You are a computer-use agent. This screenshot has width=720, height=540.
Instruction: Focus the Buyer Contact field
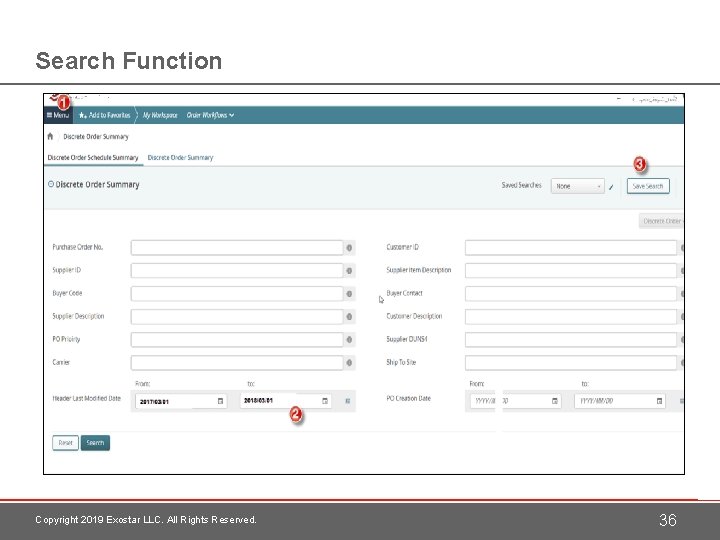(571, 293)
